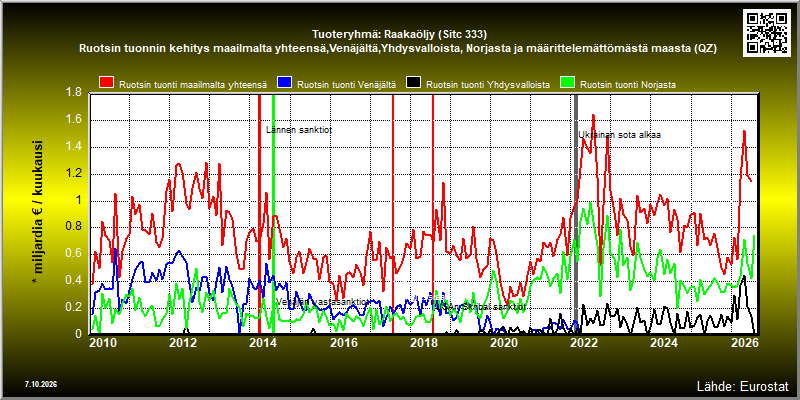Click x-axis label 2020
The height and width of the screenshot is (400, 800).
pyautogui.click(x=503, y=342)
